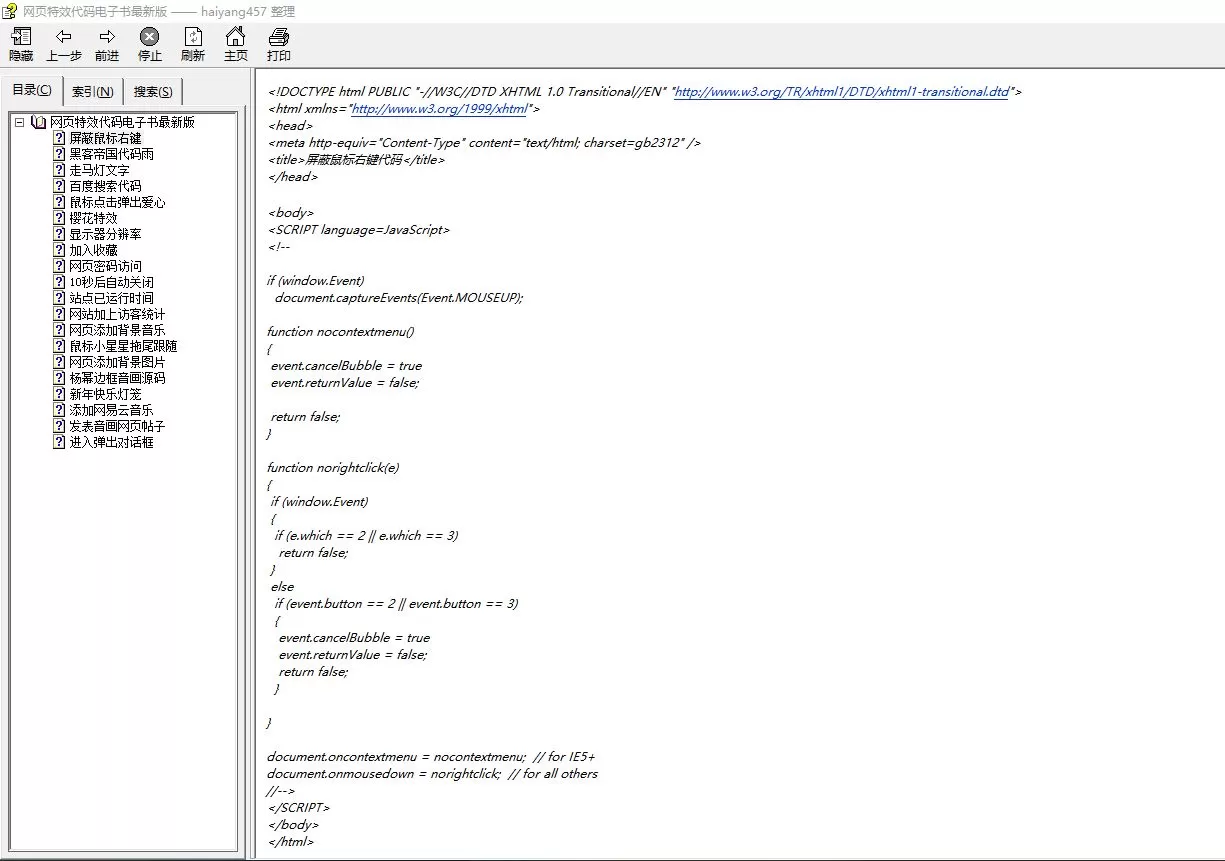
Task: Stop loading with the 停止 icon
Action: pyautogui.click(x=149, y=37)
